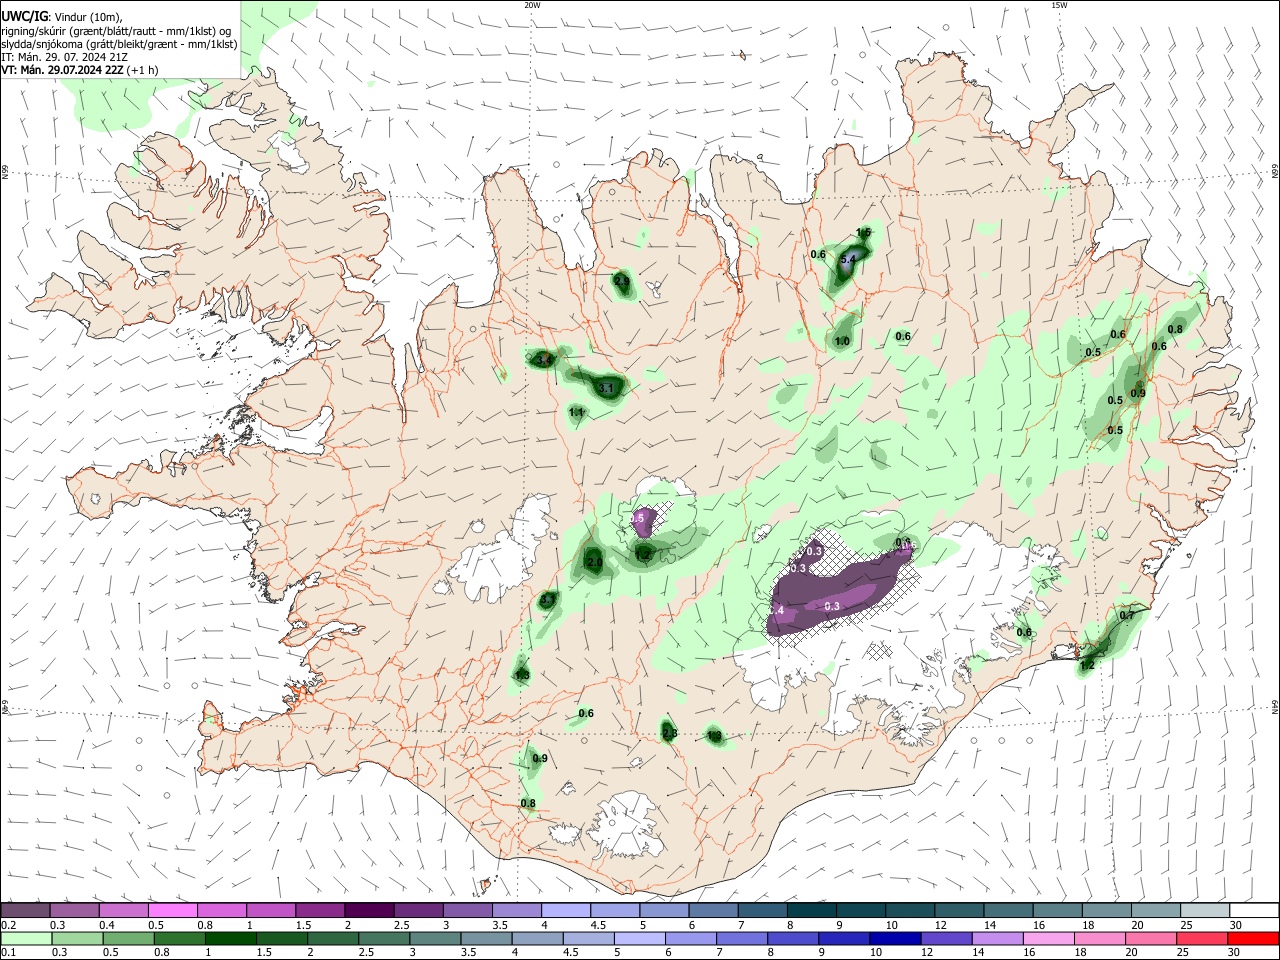1280x960 pixels.
Task: Click the 2.0 precipitation value on the map
Action: point(594,563)
